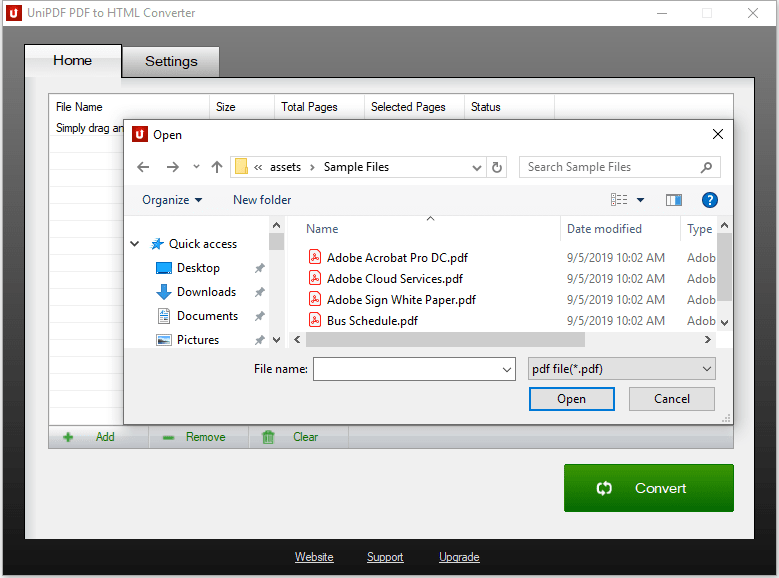
Task: Open the pdf file(*.pdf) filter dropdown
Action: pyautogui.click(x=622, y=369)
